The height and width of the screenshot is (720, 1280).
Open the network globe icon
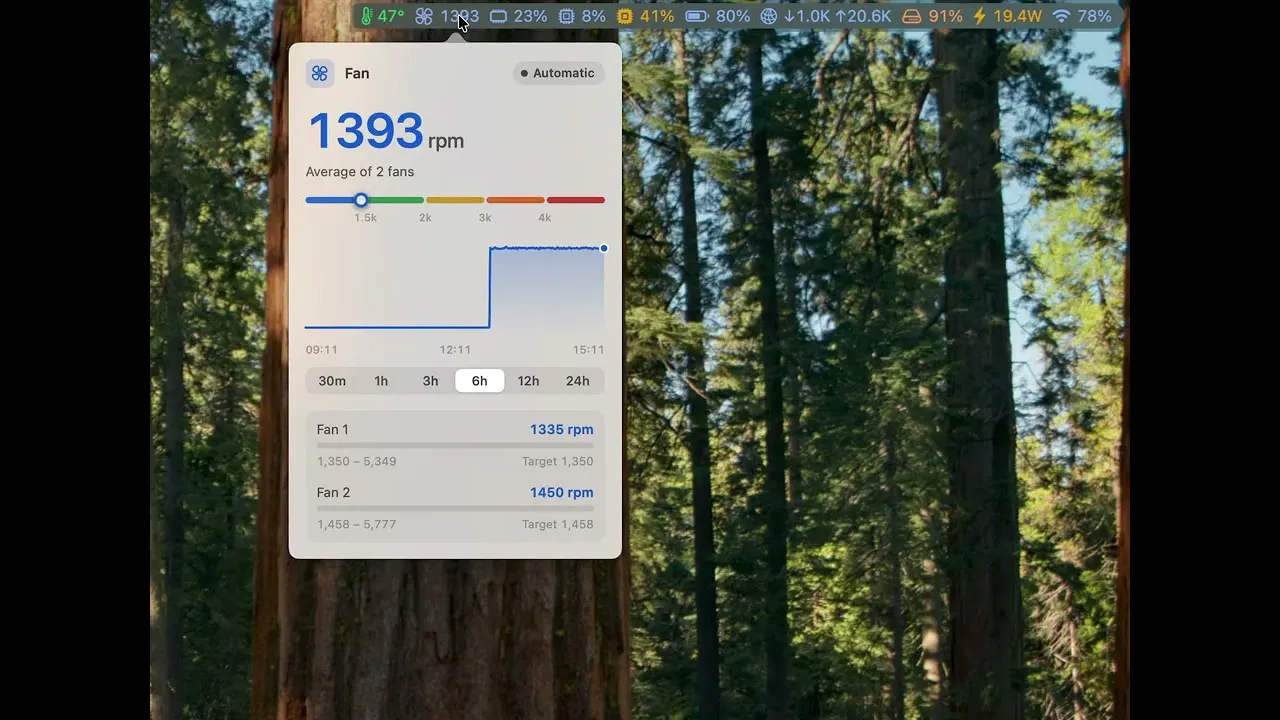pyautogui.click(x=768, y=16)
